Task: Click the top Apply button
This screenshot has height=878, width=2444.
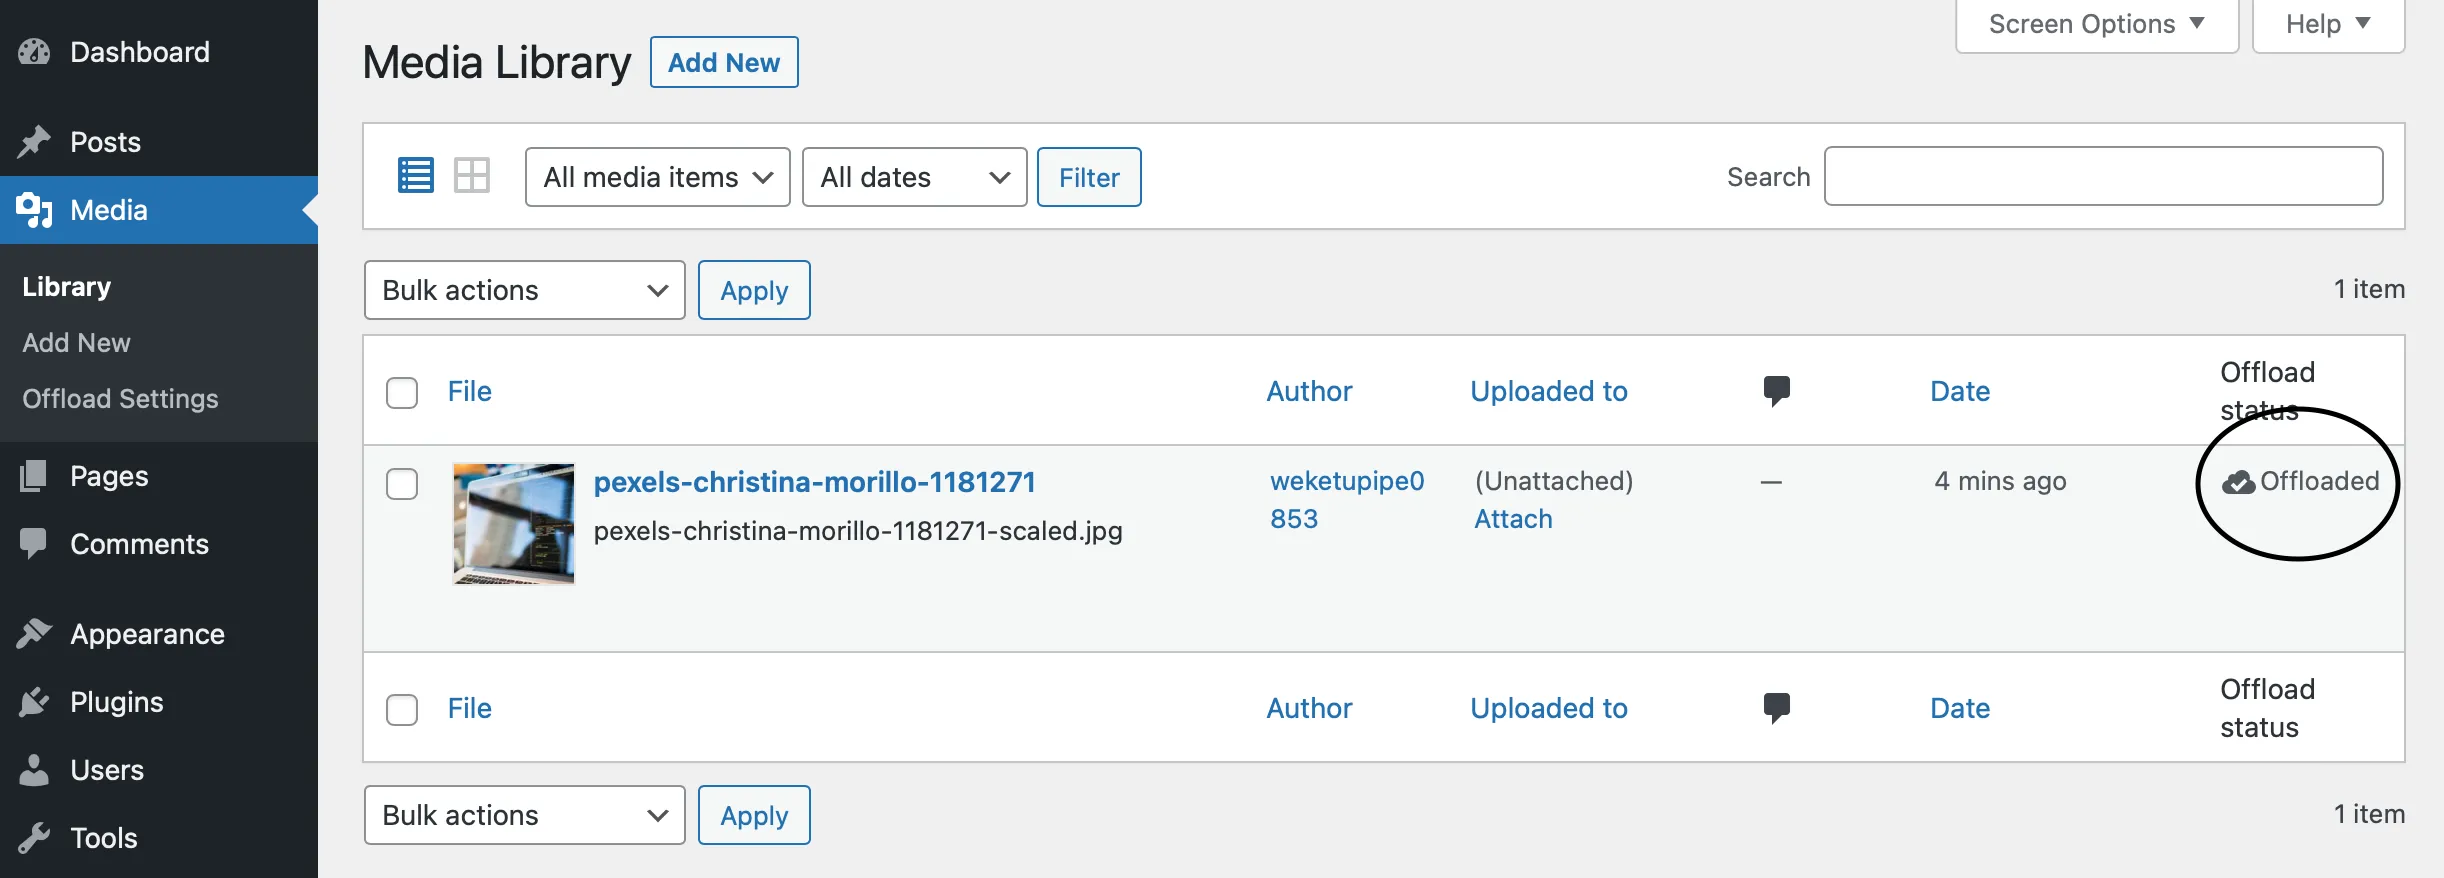Action: click(754, 290)
